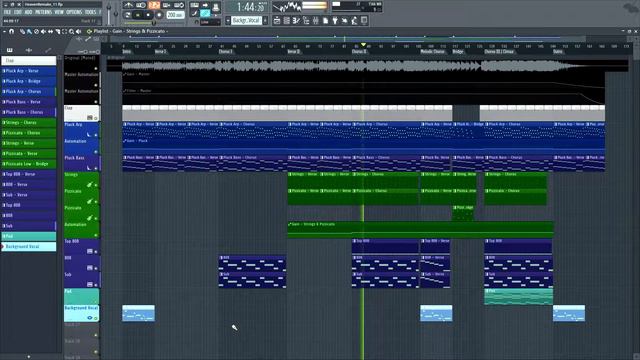Select Pizzicato Low - Bridge pattern in picker

coord(29,164)
